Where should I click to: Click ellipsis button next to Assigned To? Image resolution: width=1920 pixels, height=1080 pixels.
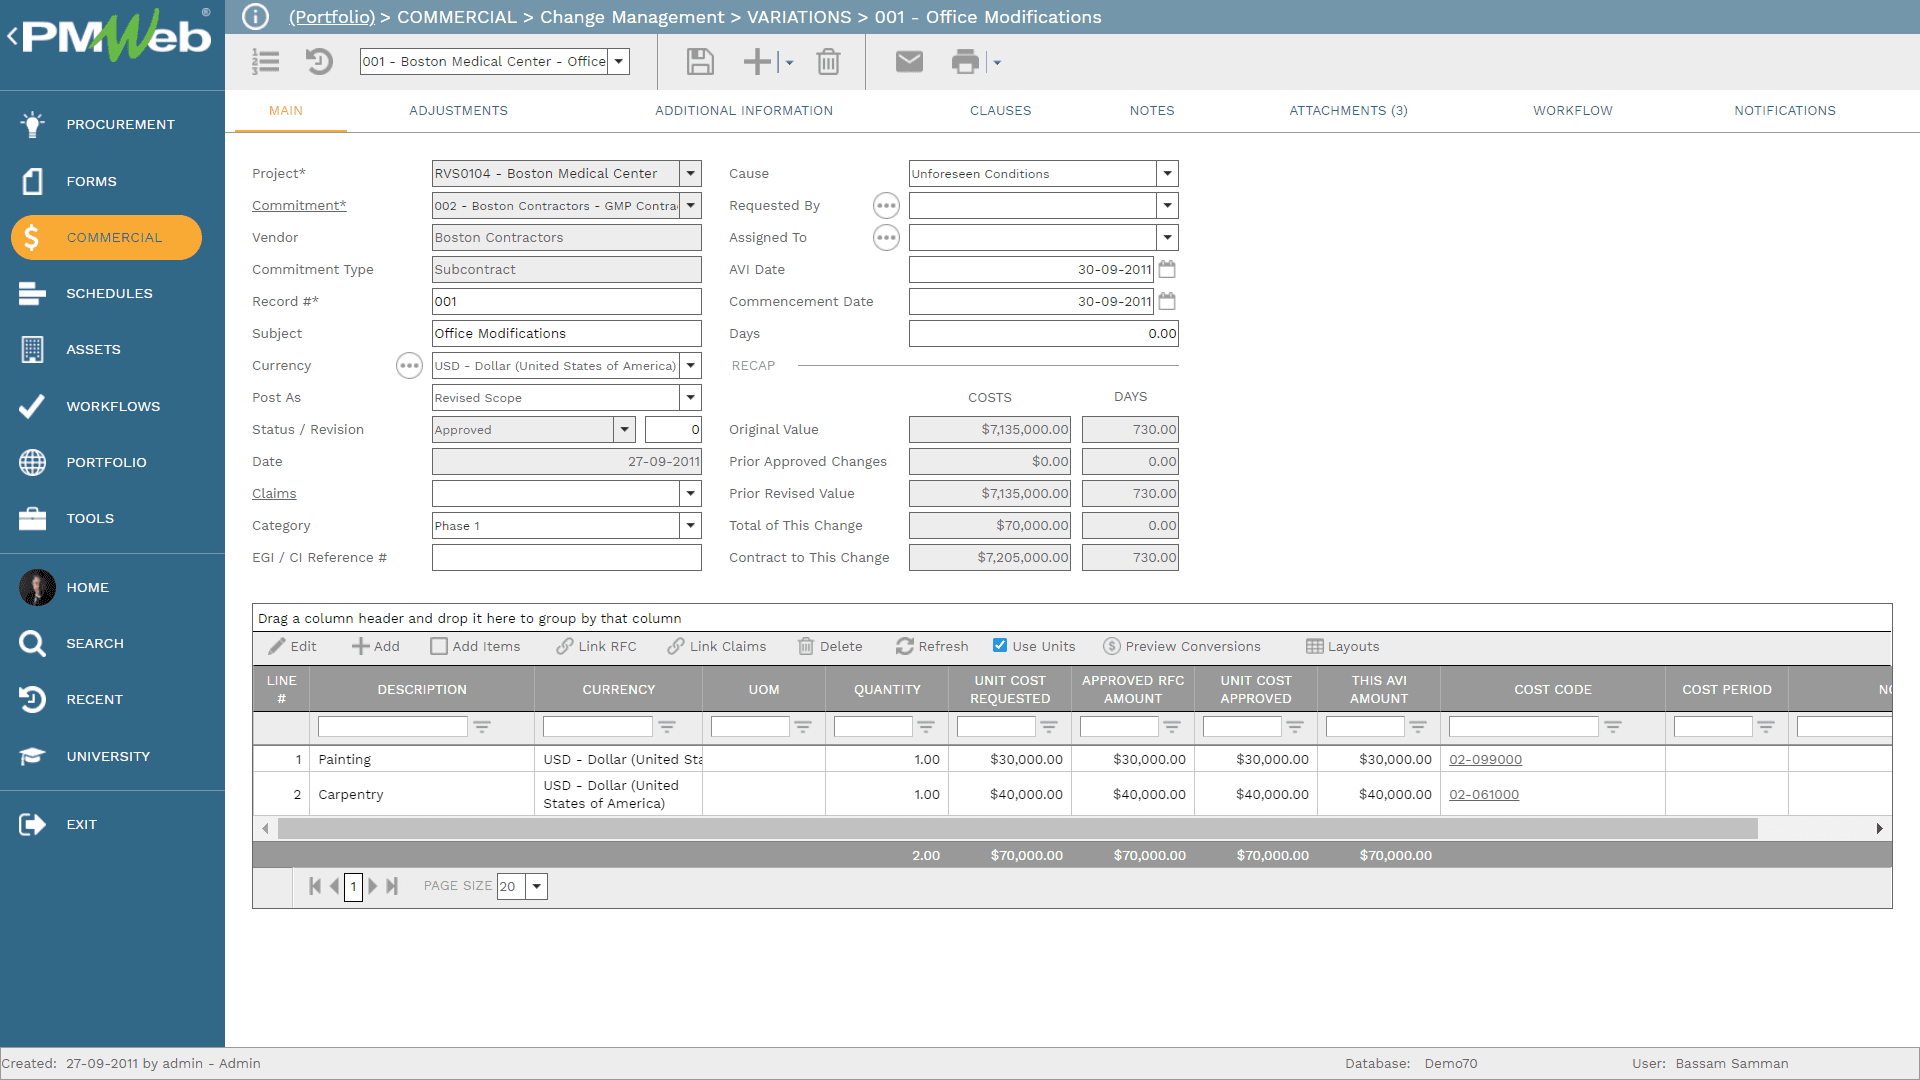pyautogui.click(x=886, y=238)
